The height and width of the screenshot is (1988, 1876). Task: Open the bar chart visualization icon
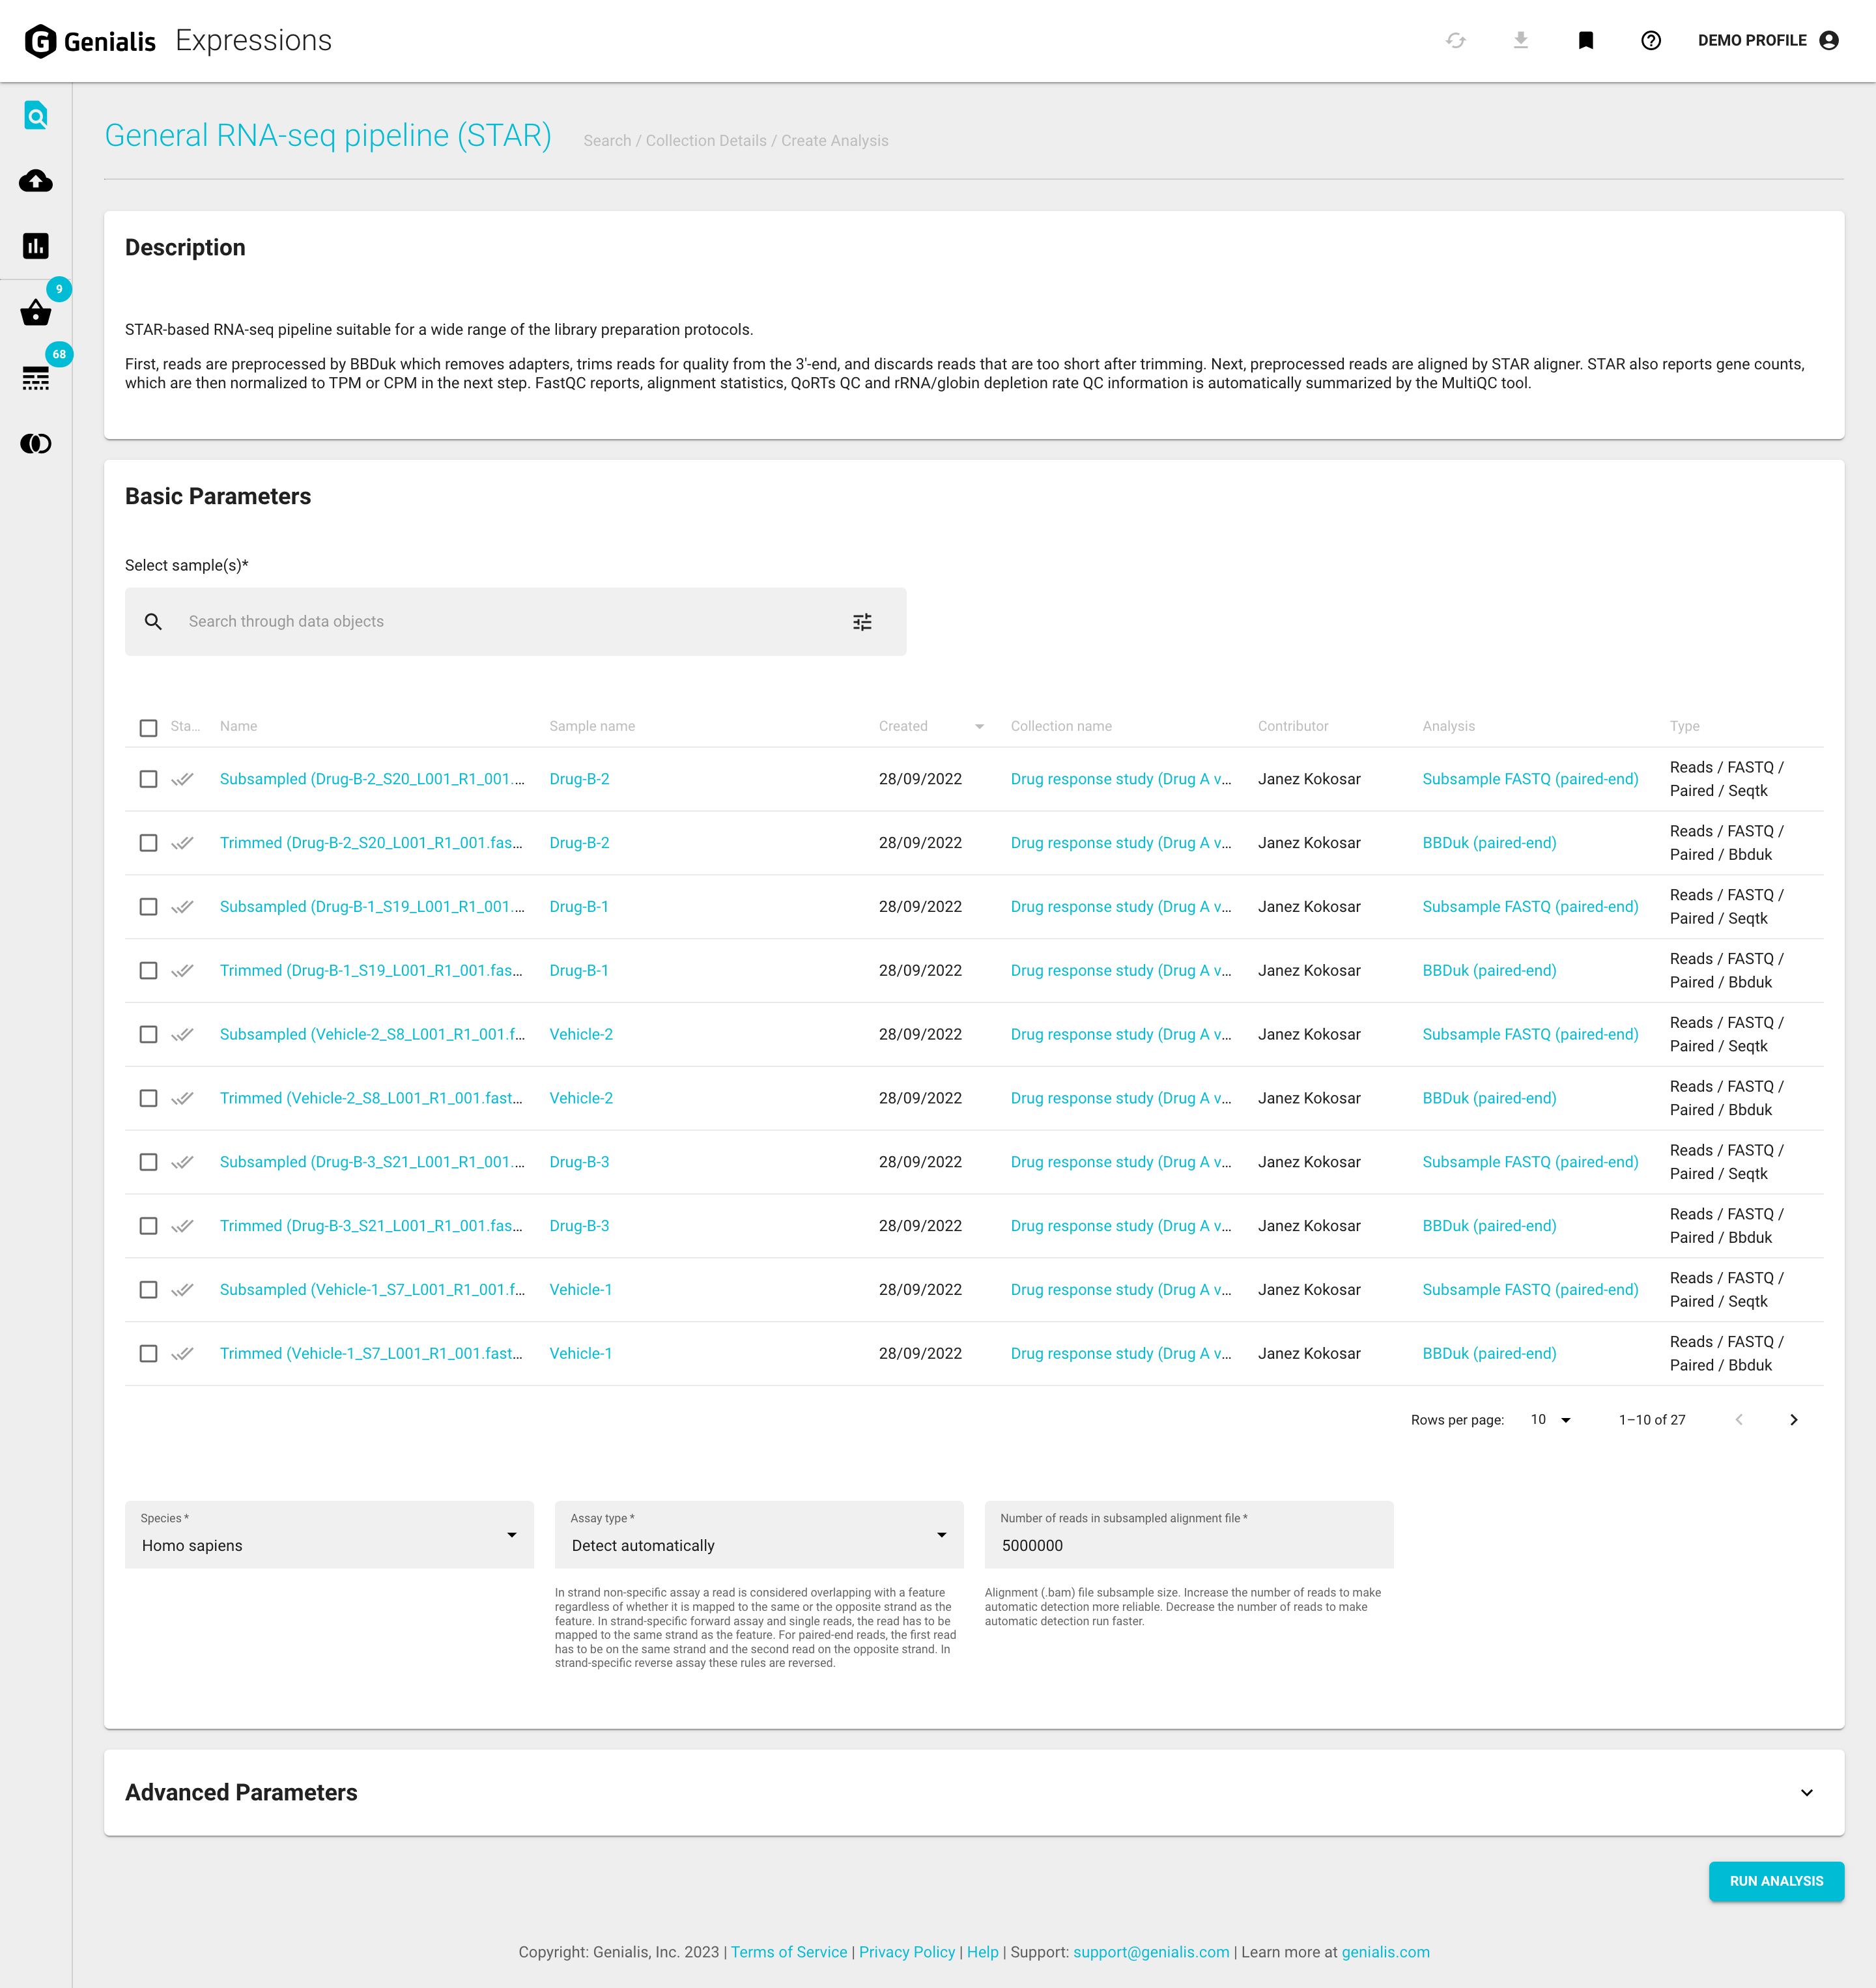tap(36, 246)
